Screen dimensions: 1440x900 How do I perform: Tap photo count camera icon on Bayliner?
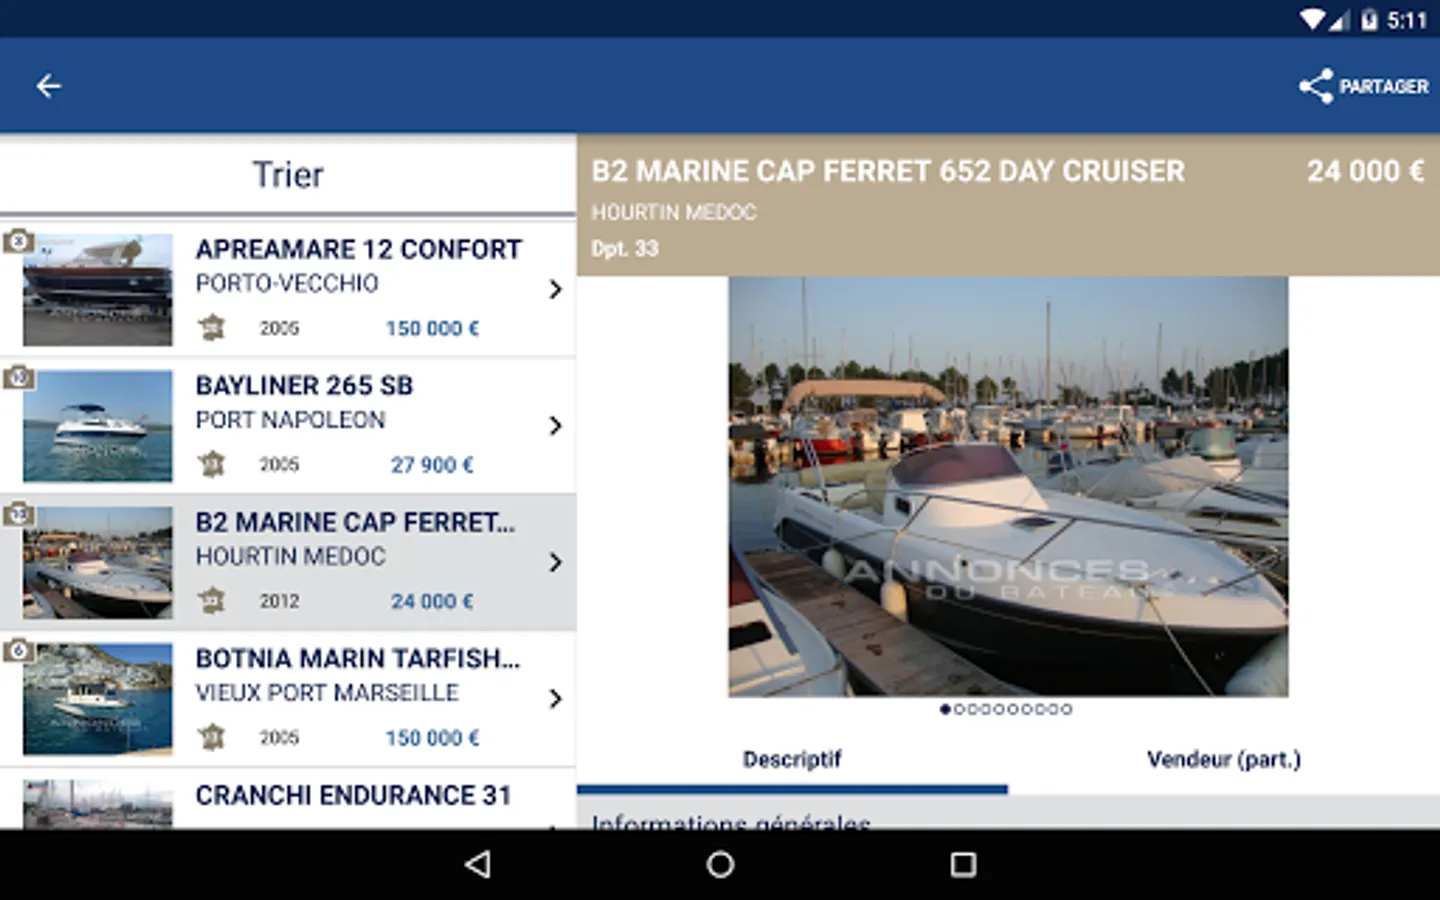(x=18, y=377)
